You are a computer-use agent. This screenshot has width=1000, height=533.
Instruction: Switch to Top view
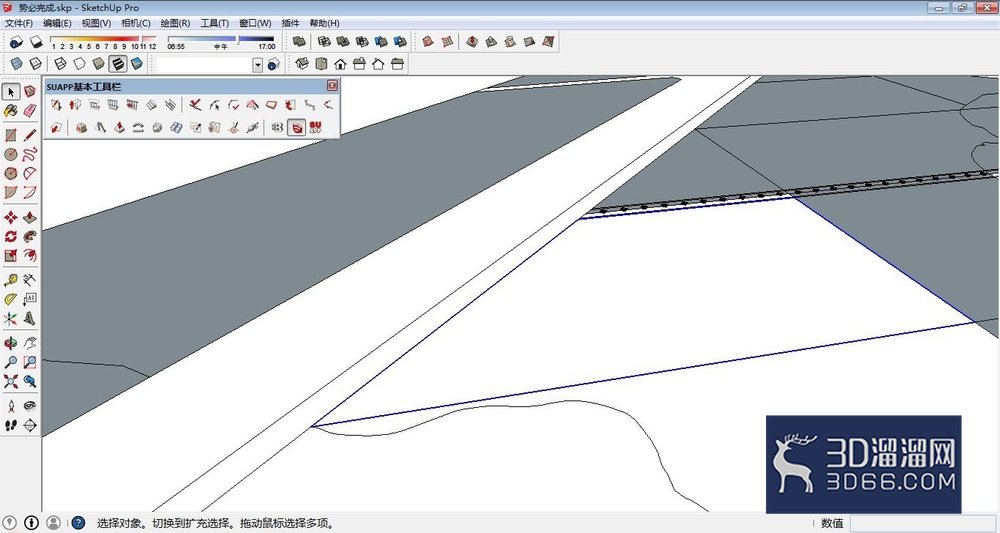(x=321, y=64)
